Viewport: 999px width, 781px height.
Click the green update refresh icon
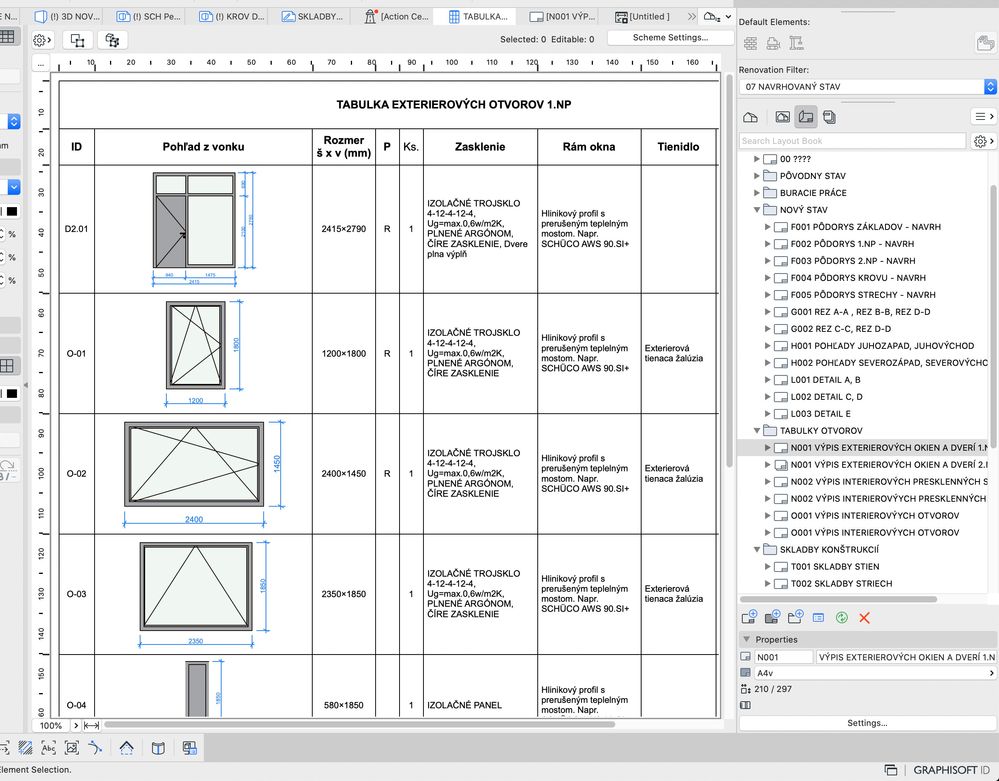pos(842,618)
